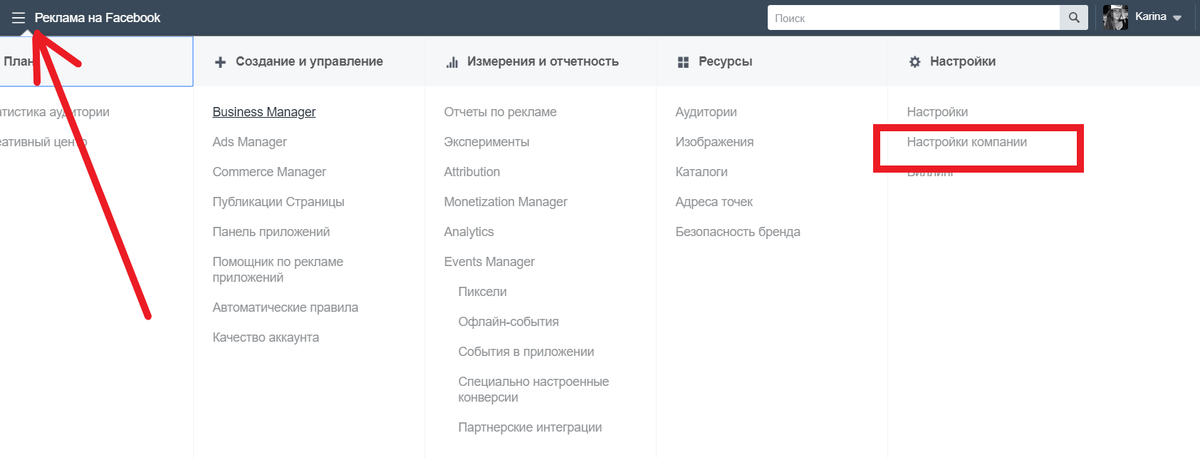Open Изображения
Screen dimensions: 1200x458
(x=714, y=142)
